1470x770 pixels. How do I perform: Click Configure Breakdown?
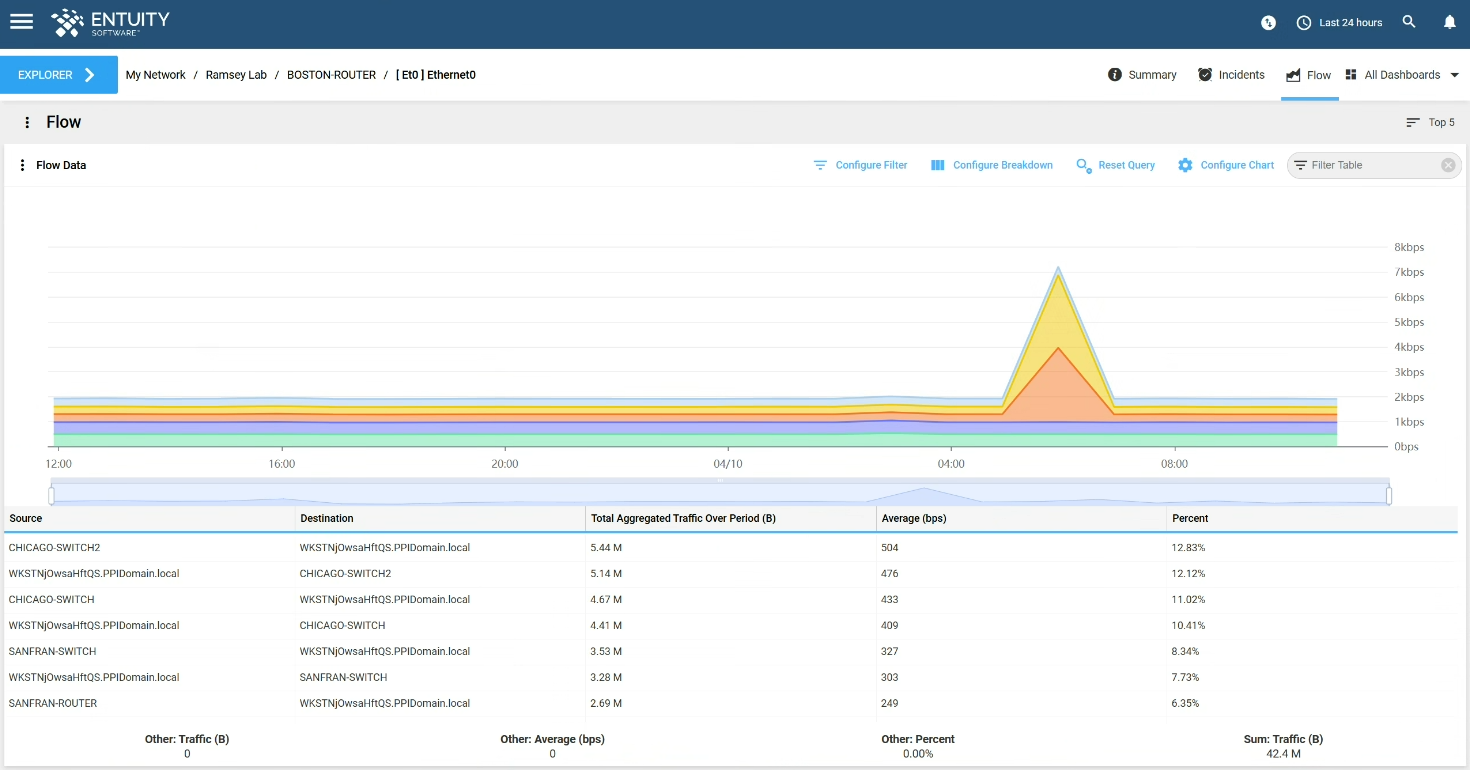coord(991,165)
